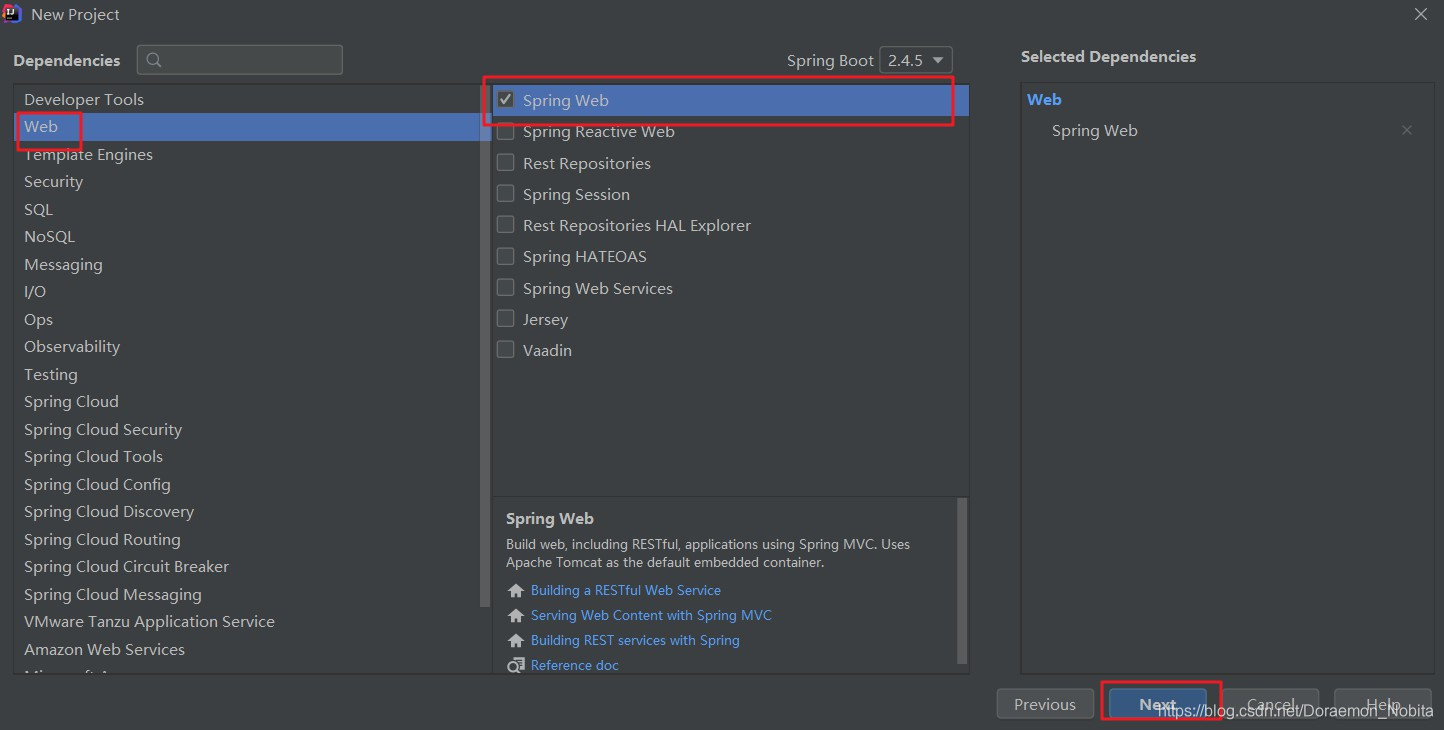Uncheck the Spring Web checkbox
Viewport: 1444px width, 730px height.
click(506, 100)
